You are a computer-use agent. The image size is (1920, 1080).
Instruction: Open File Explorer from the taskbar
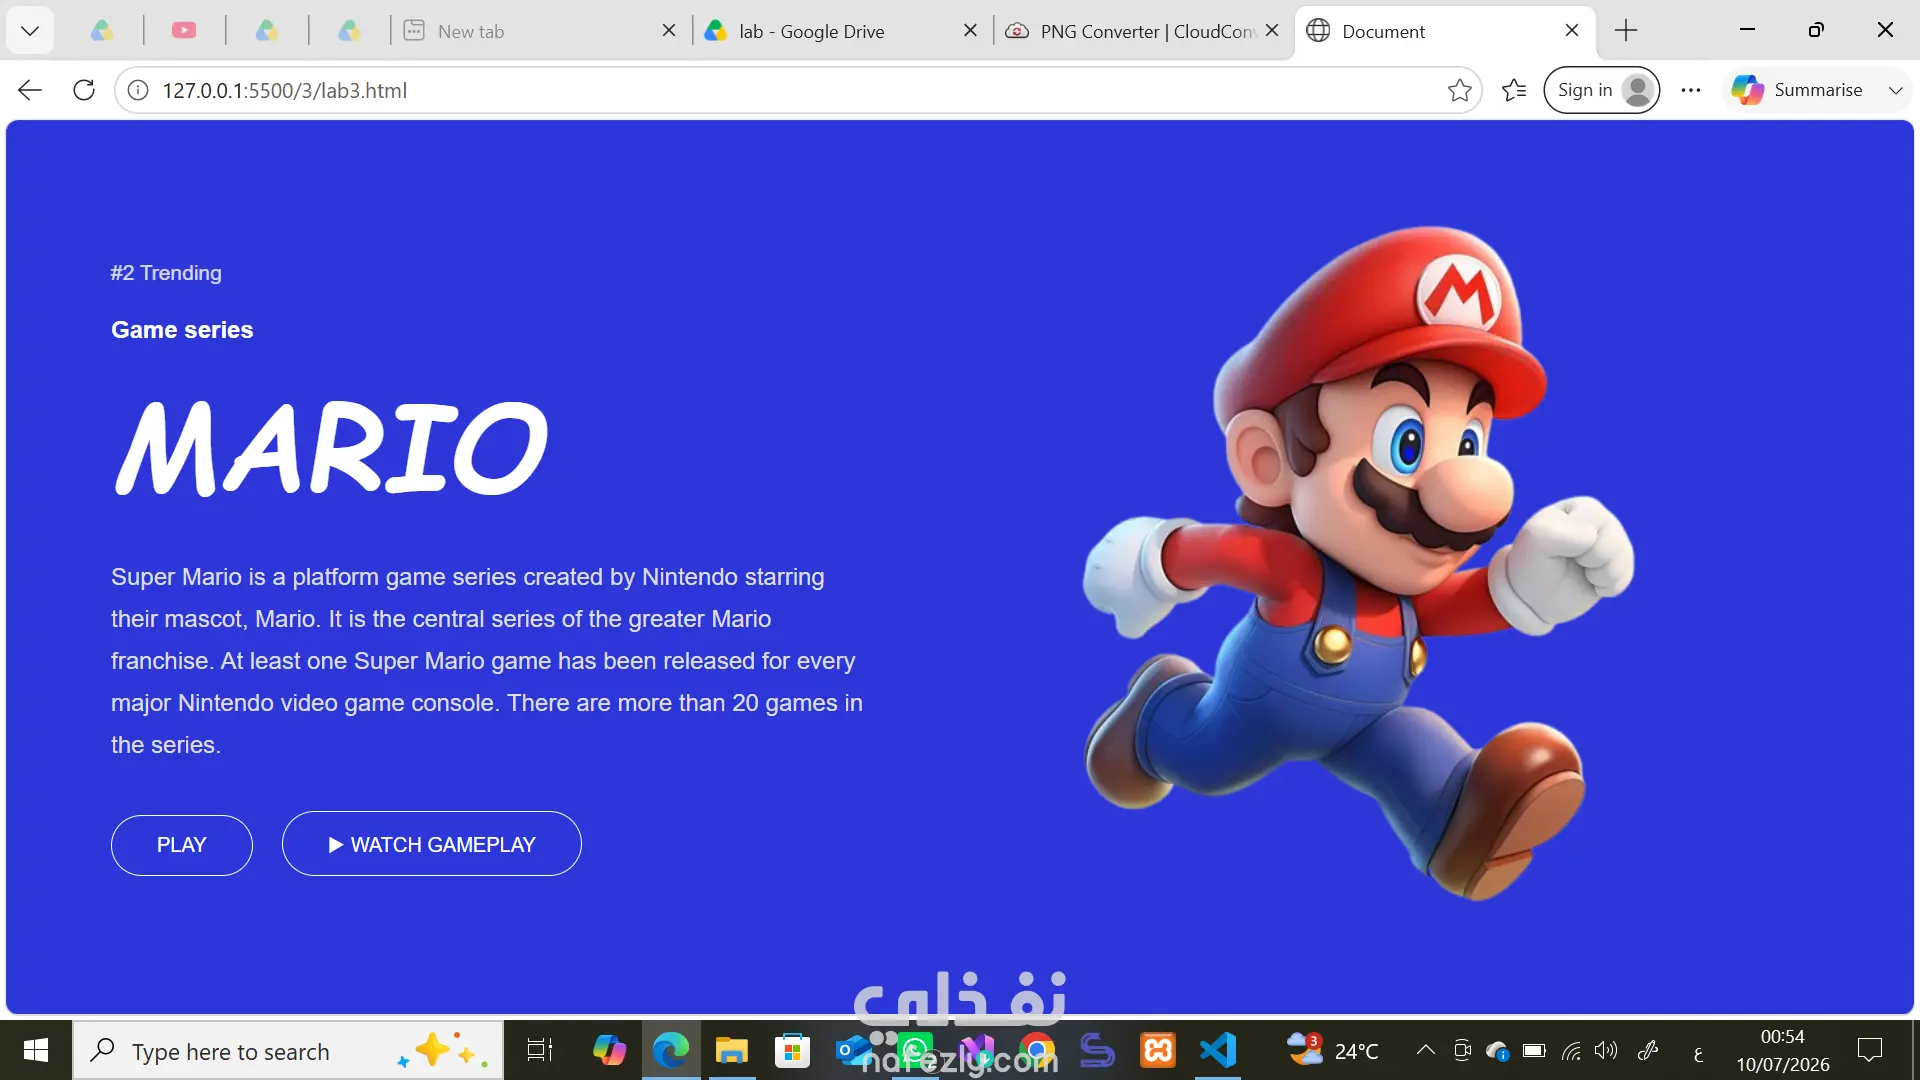[732, 1051]
